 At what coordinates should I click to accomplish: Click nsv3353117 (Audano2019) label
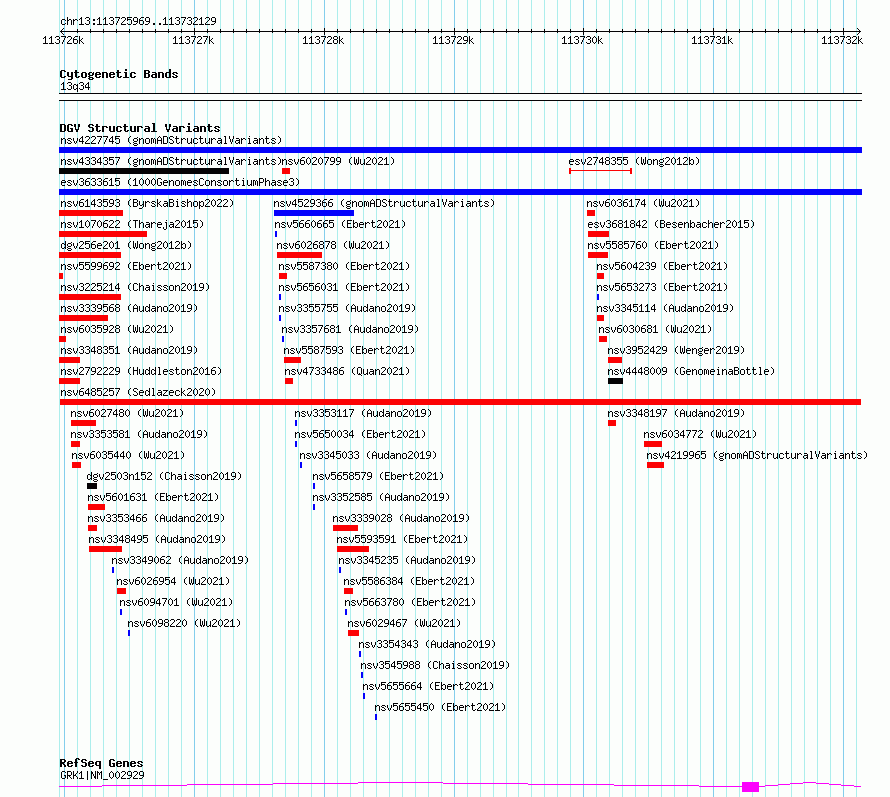(363, 413)
